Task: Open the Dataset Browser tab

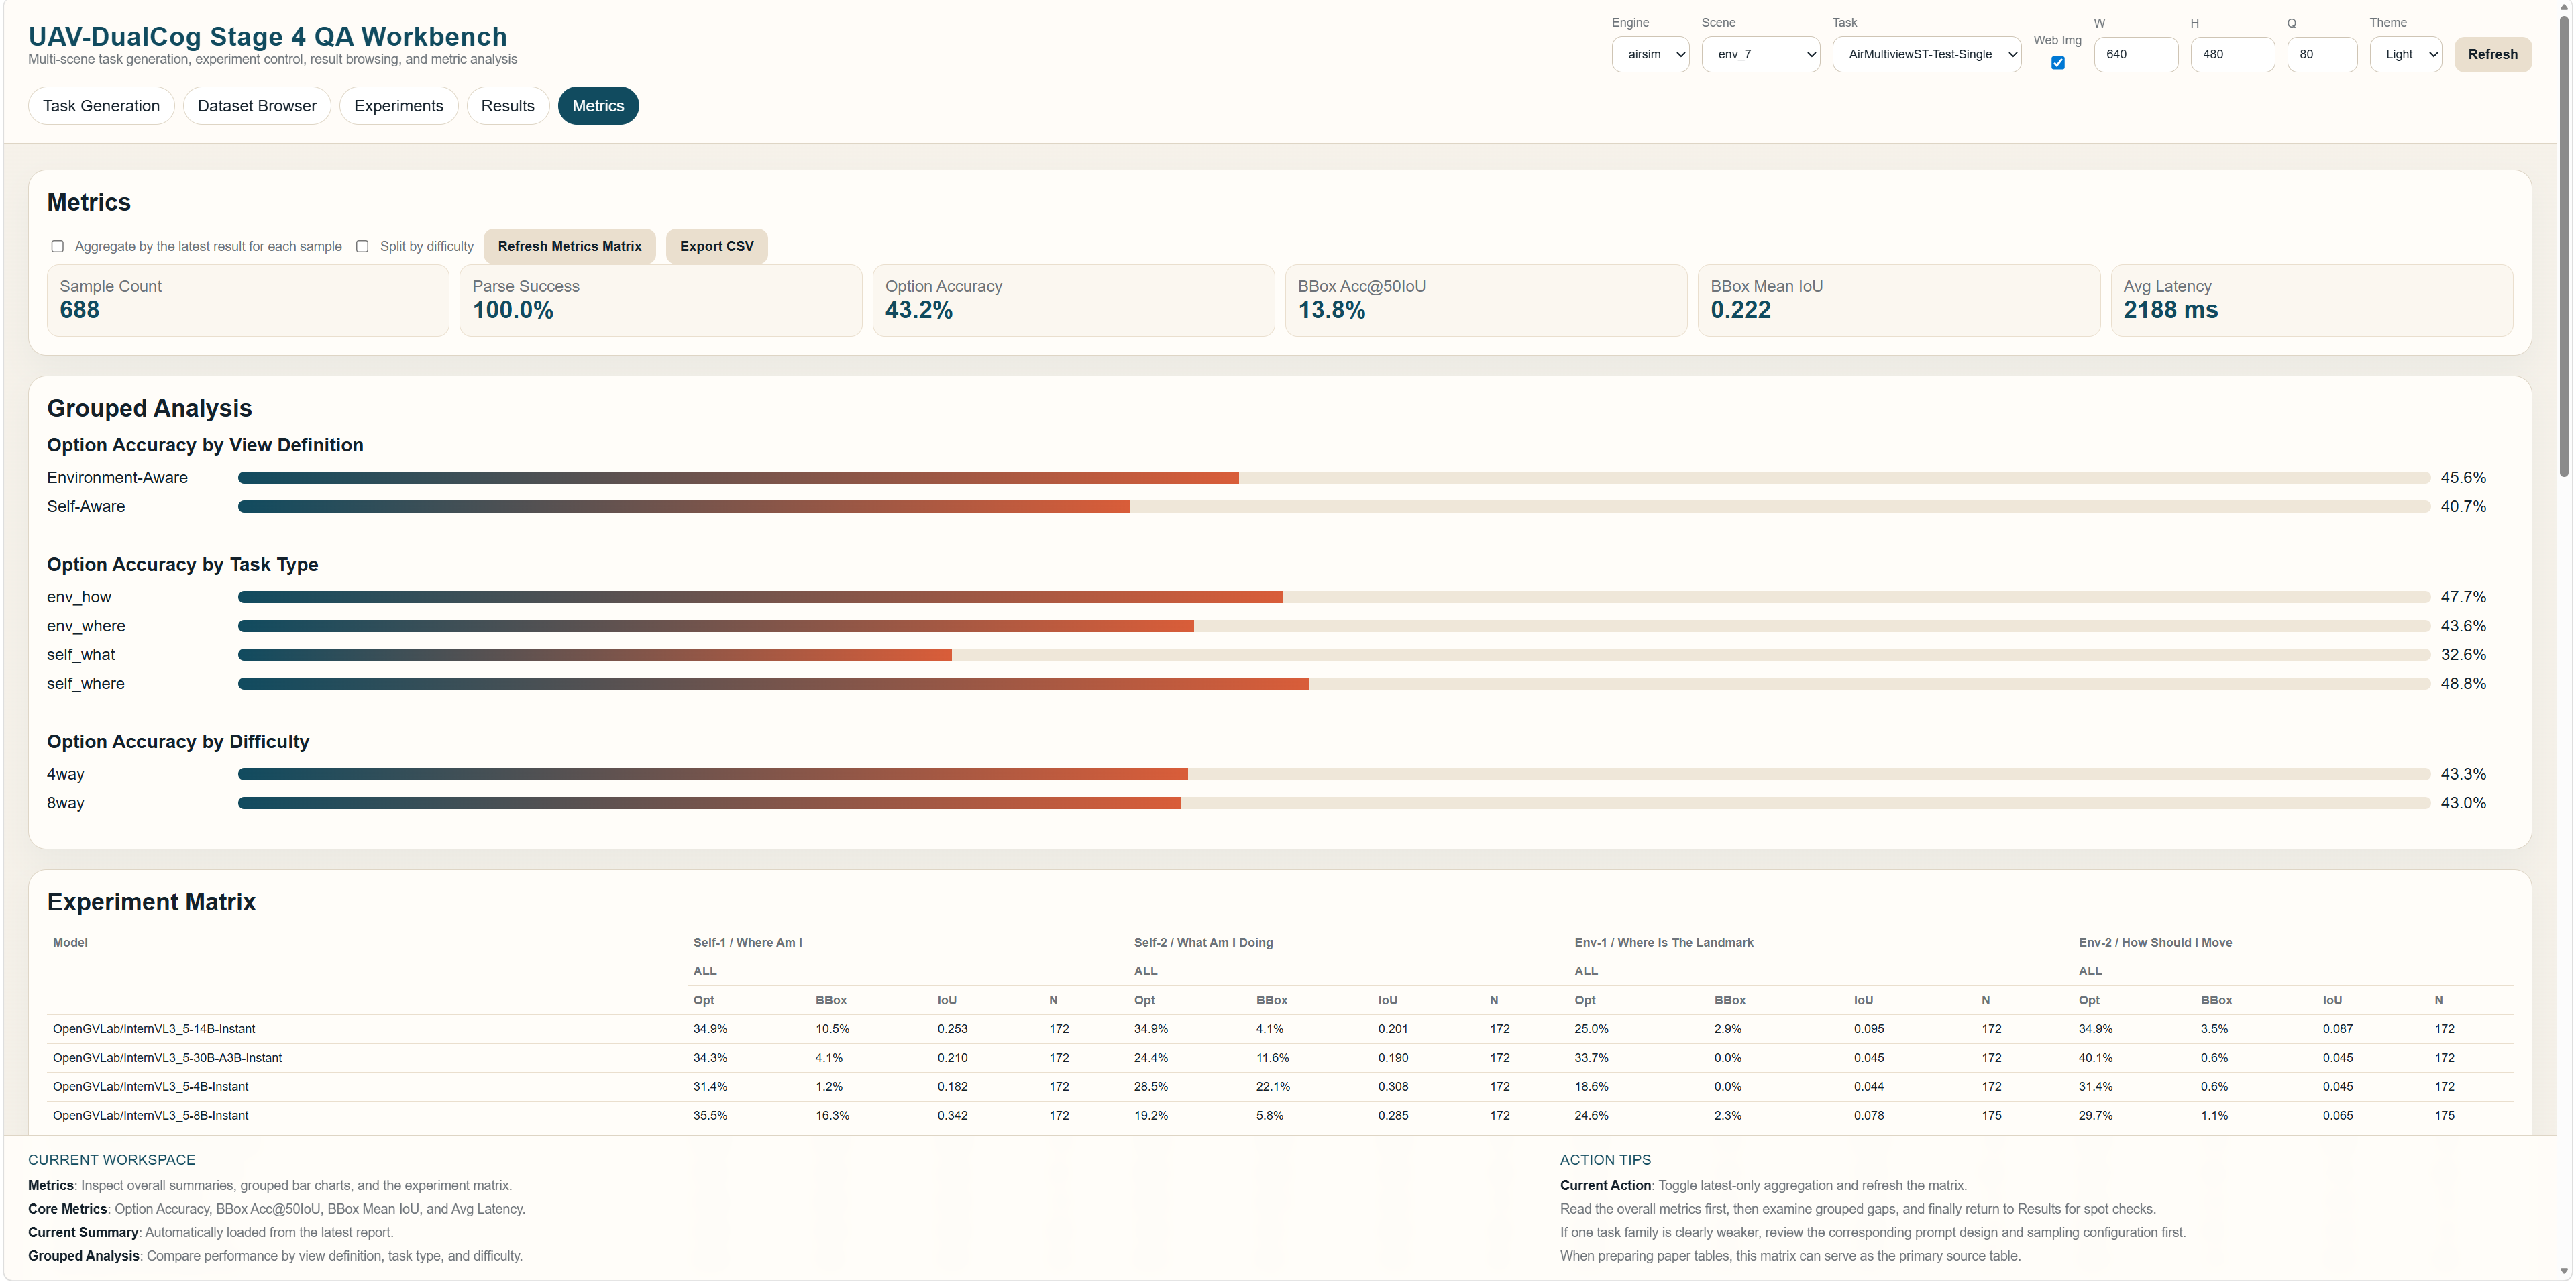Action: tap(256, 105)
